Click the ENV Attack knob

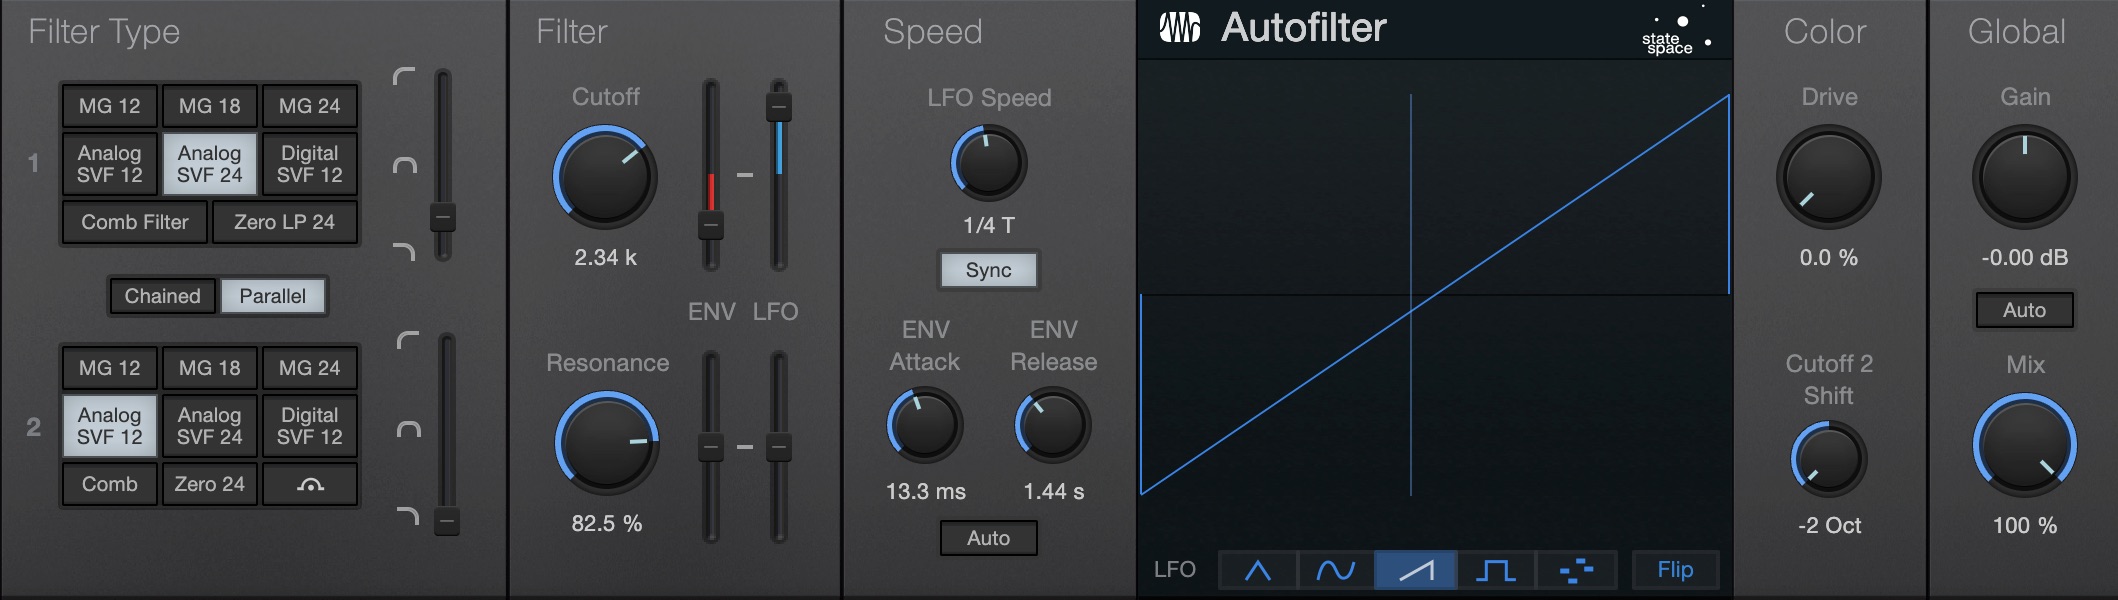[925, 426]
